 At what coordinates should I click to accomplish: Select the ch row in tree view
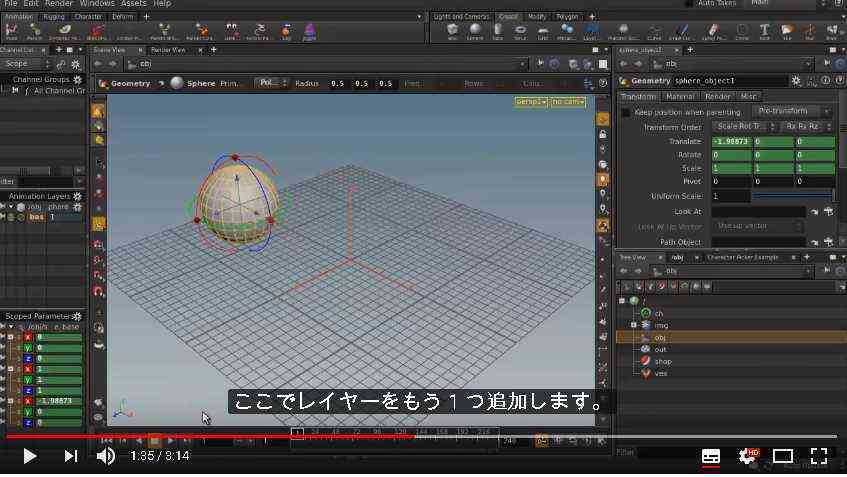pyautogui.click(x=731, y=313)
